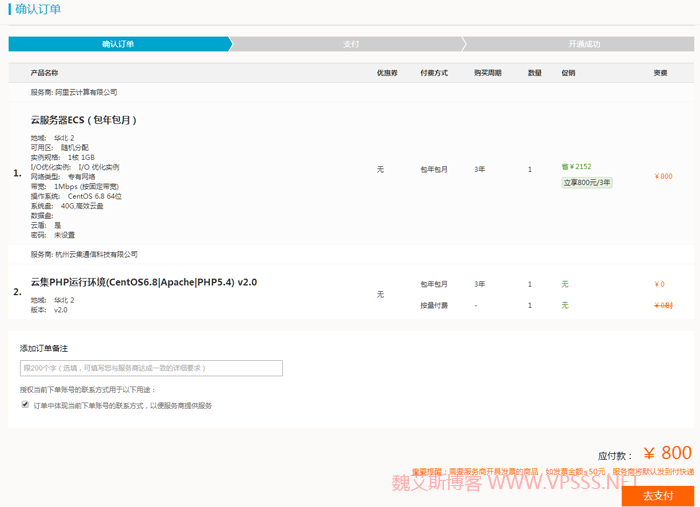Toggle the contact info authorization checkbox

coord(25,405)
